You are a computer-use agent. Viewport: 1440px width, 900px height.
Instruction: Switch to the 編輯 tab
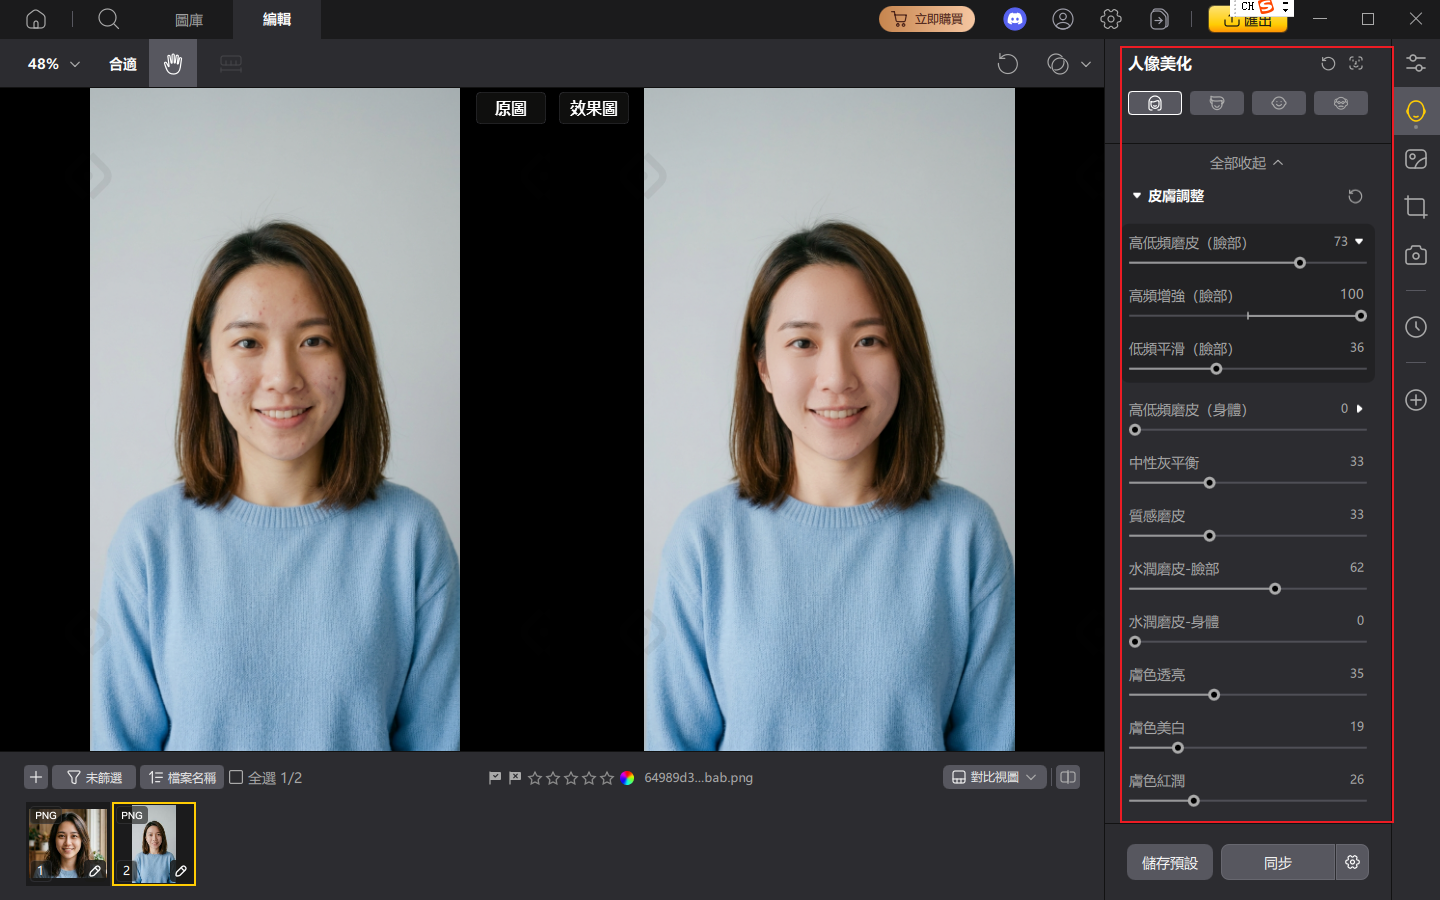(276, 19)
